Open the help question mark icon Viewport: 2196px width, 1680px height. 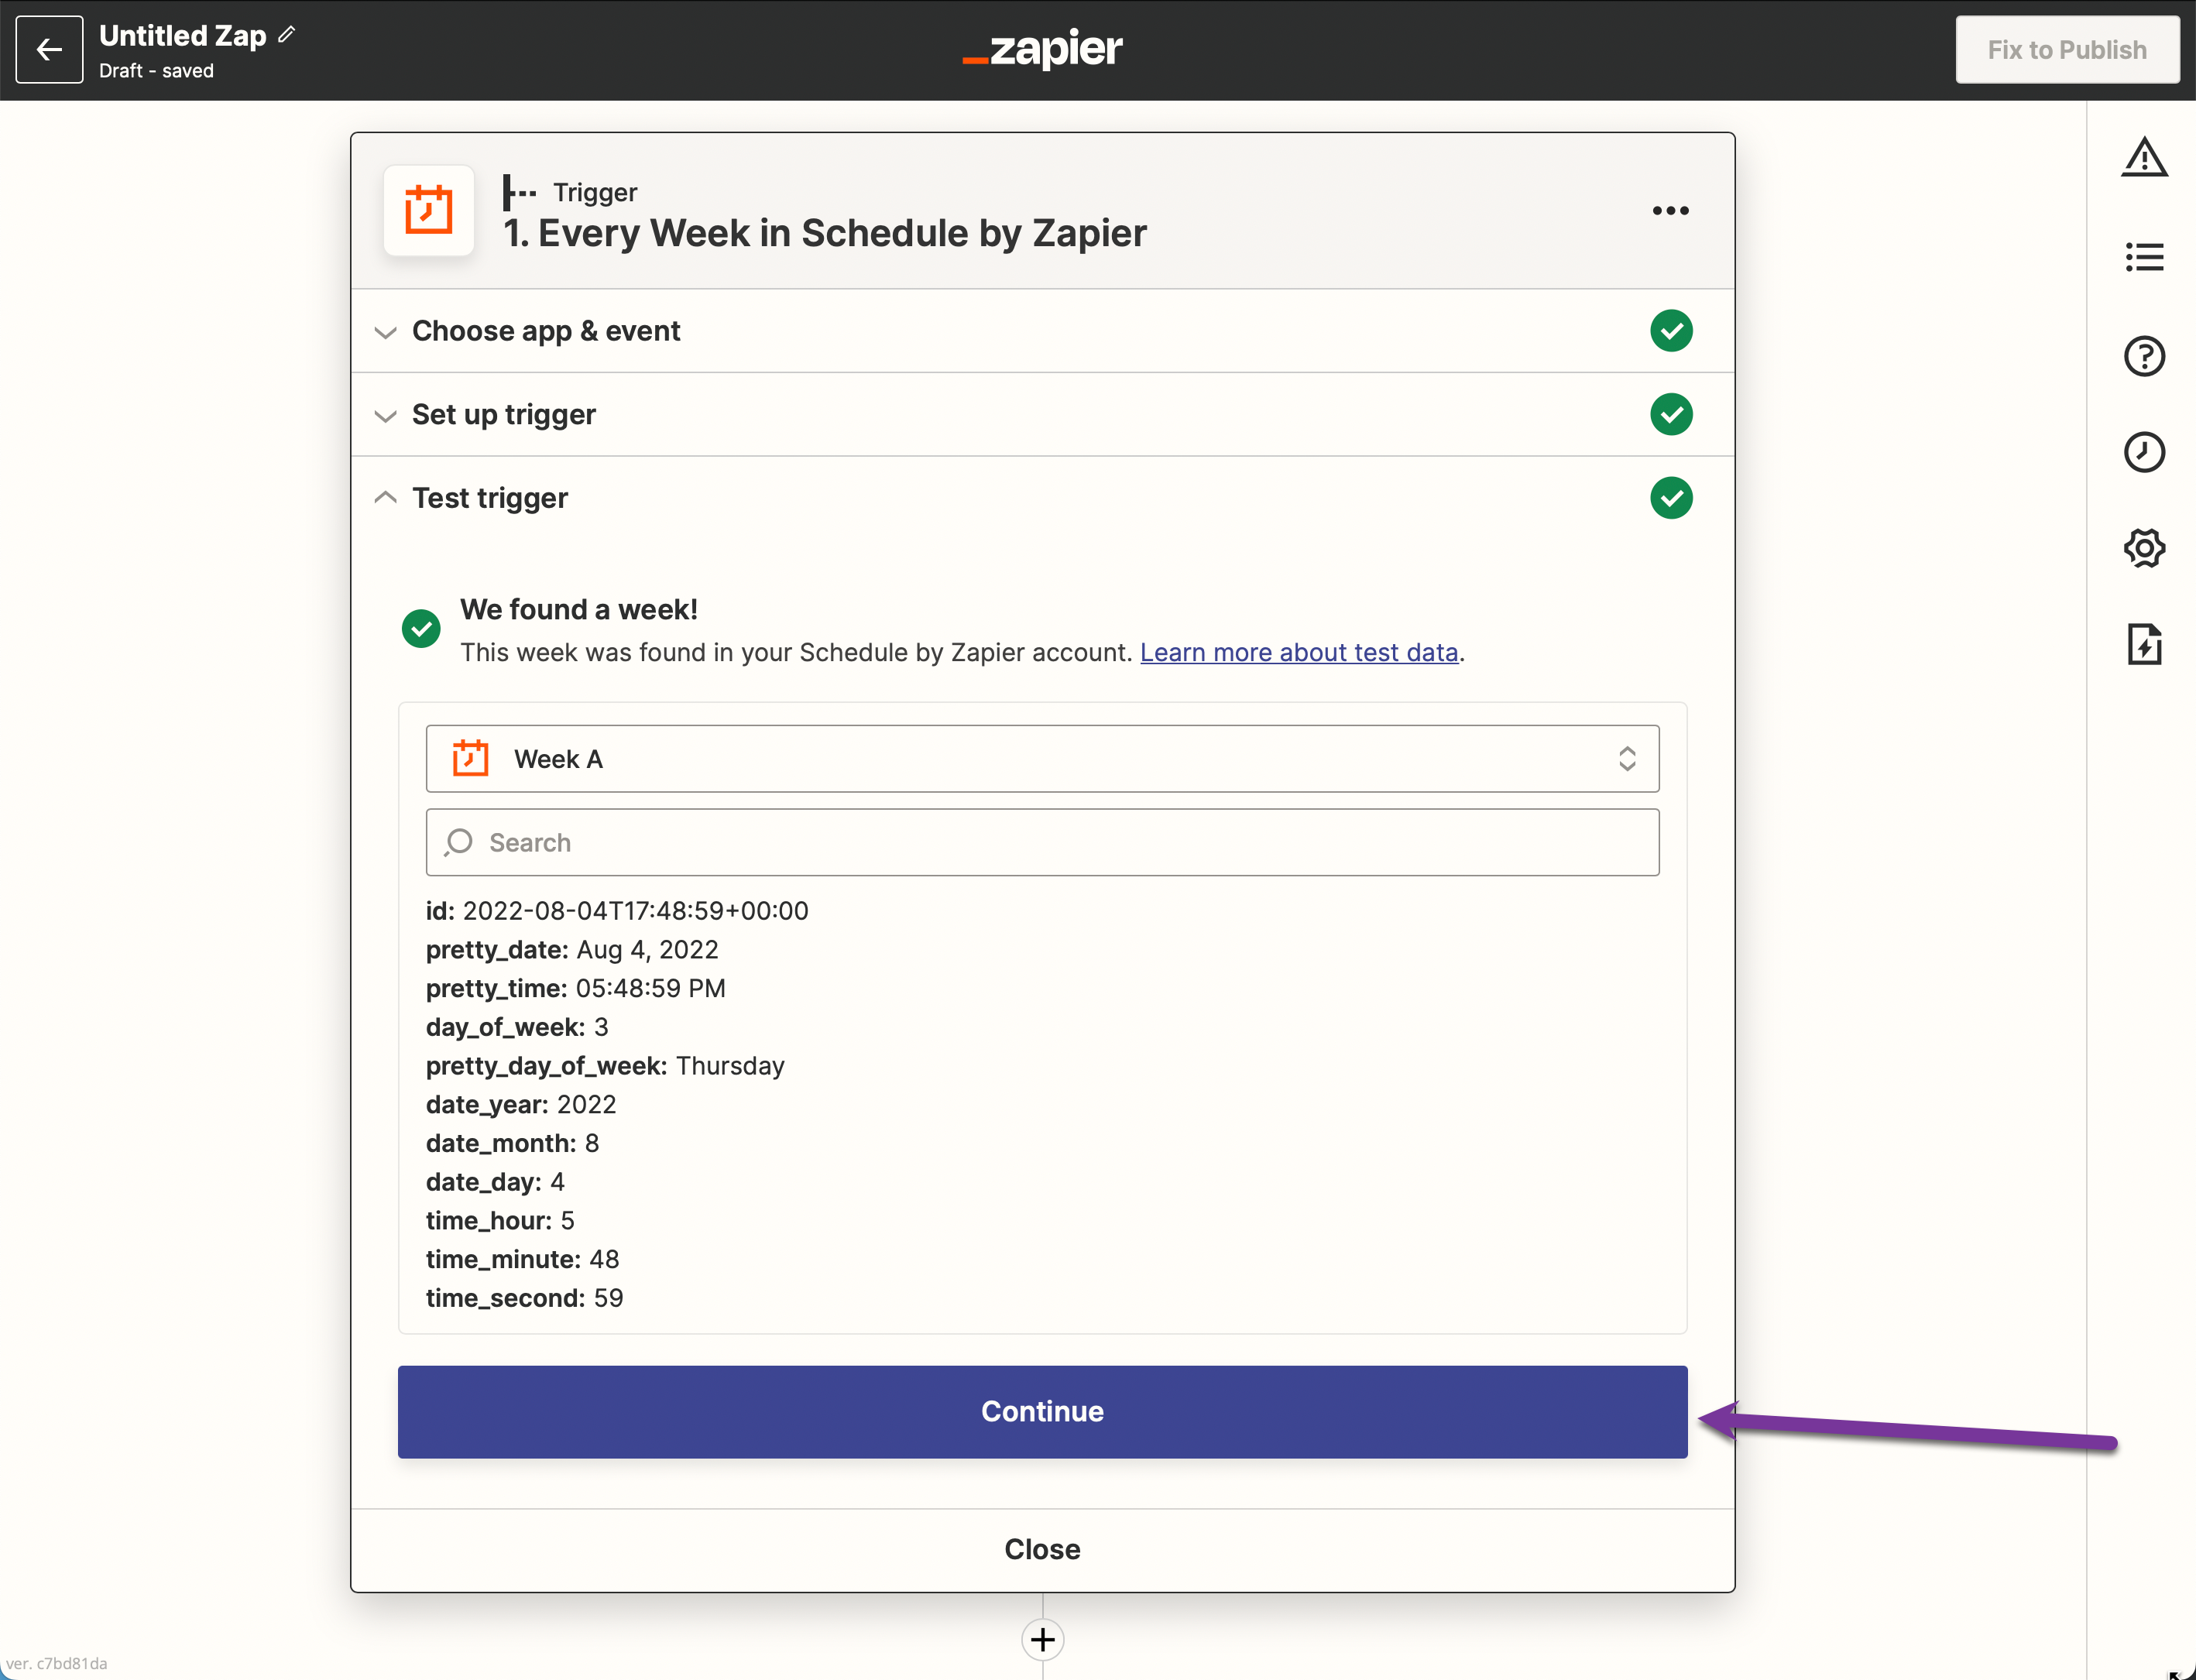[x=2144, y=356]
